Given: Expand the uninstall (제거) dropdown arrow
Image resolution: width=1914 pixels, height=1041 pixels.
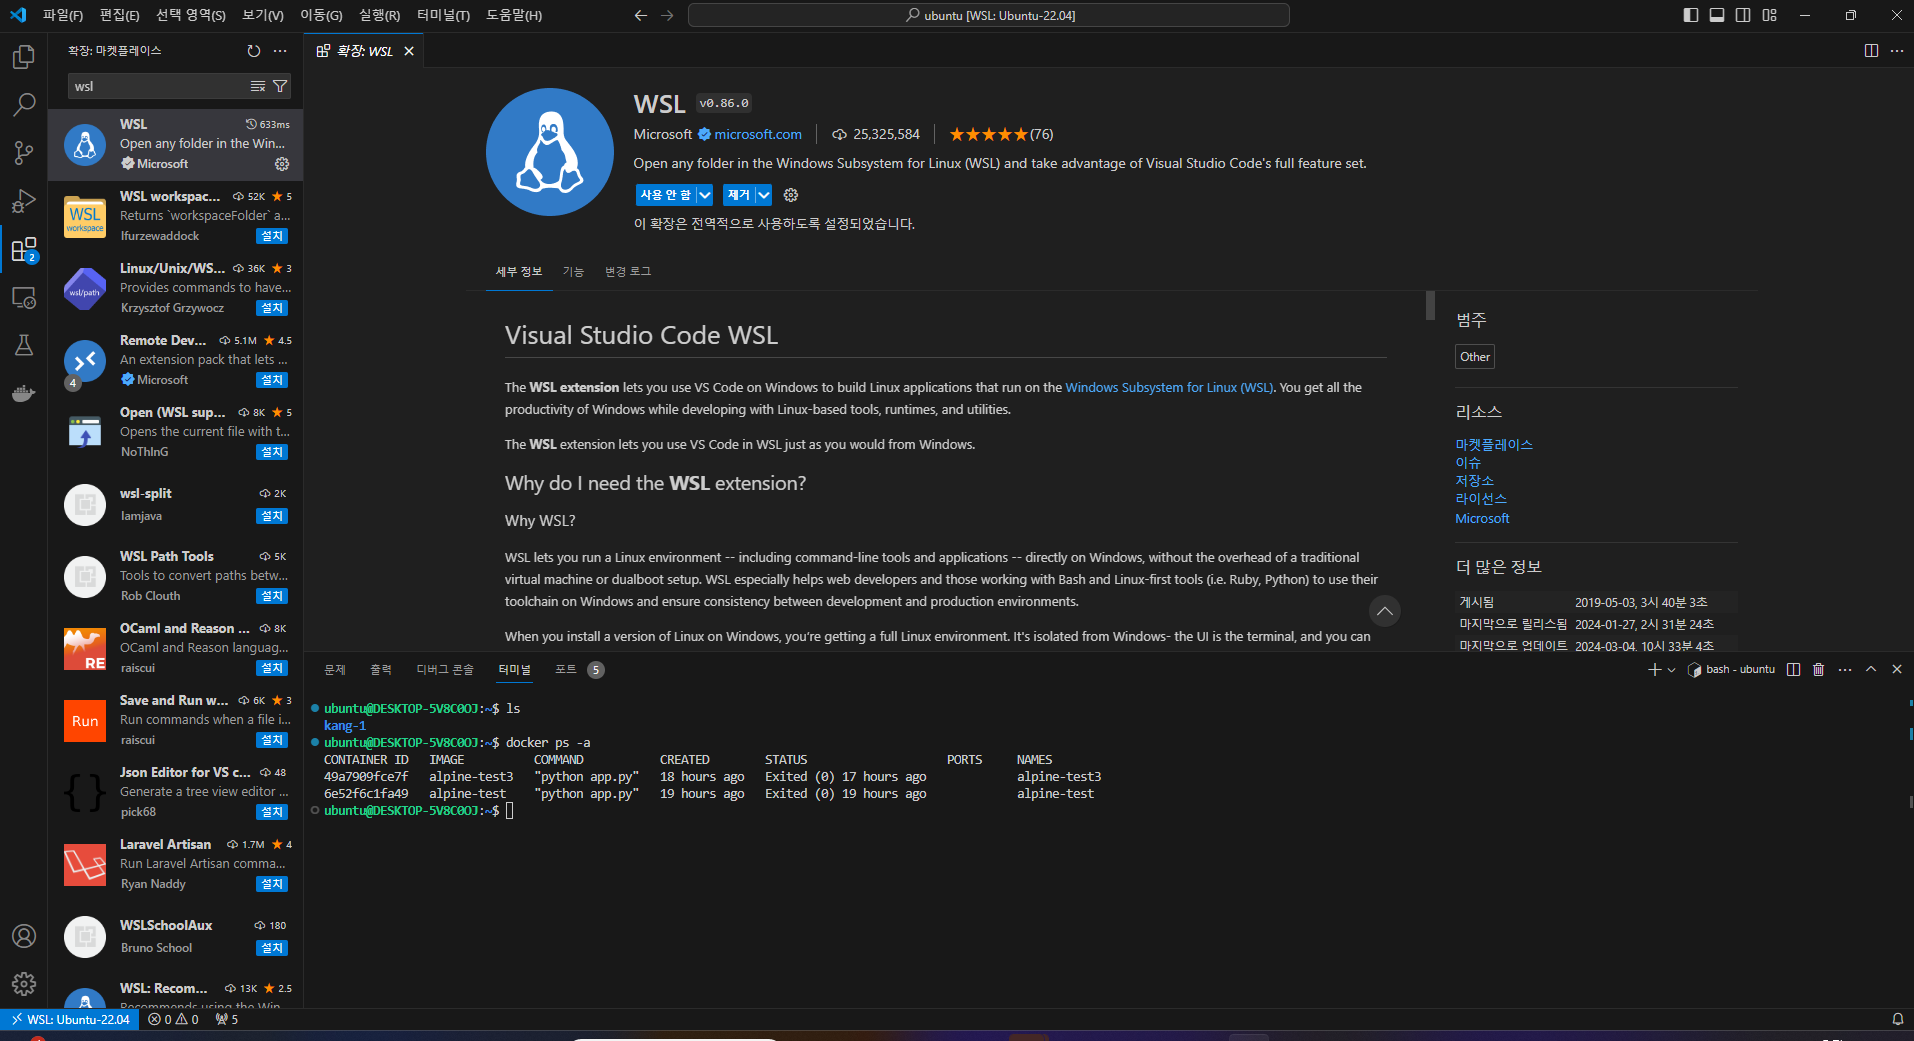Looking at the screenshot, I should [764, 195].
